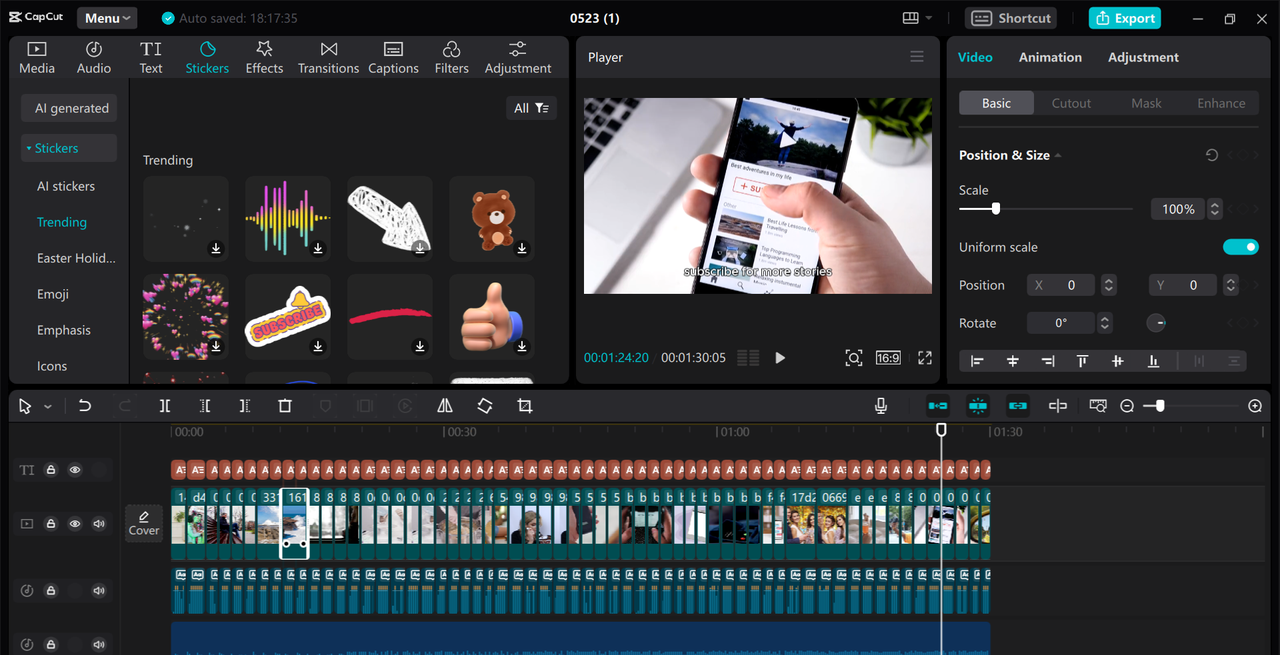Align left in Position & Size panel
The height and width of the screenshot is (655, 1280).
(x=977, y=361)
